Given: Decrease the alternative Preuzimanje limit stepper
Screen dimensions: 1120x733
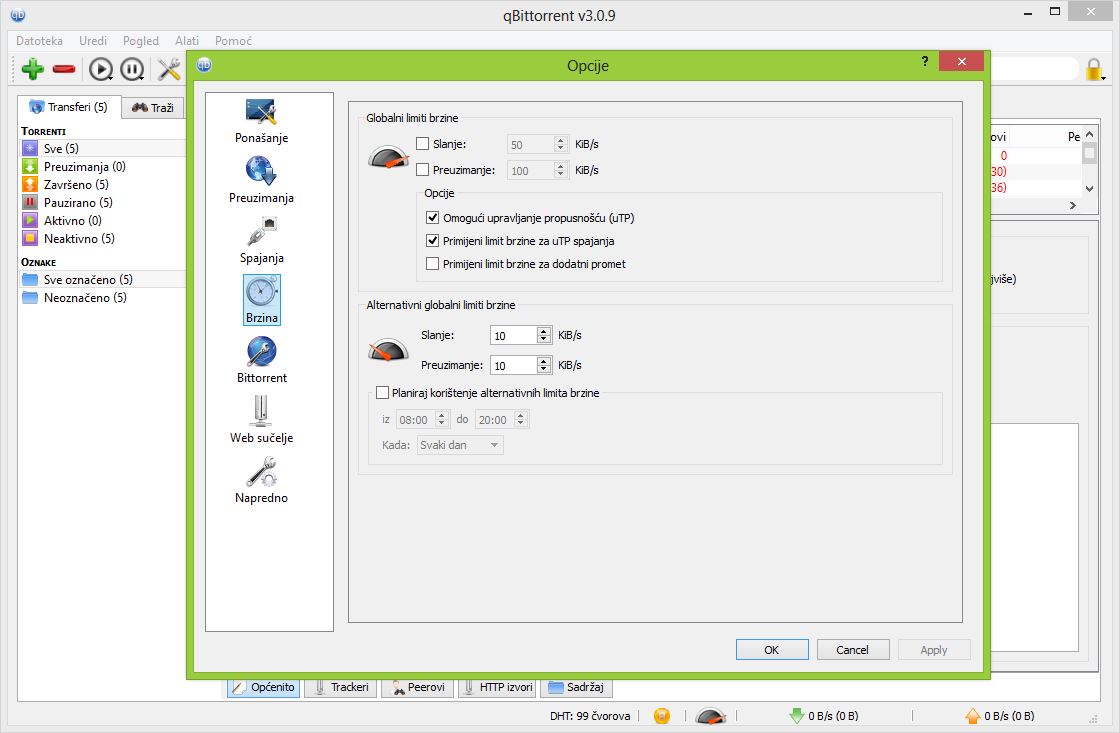Looking at the screenshot, I should 544,369.
